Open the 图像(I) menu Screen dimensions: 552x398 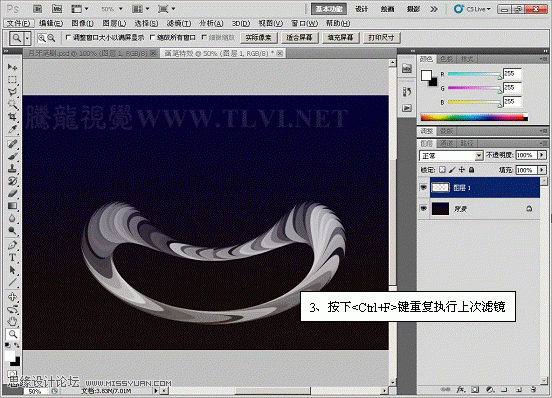(82, 24)
